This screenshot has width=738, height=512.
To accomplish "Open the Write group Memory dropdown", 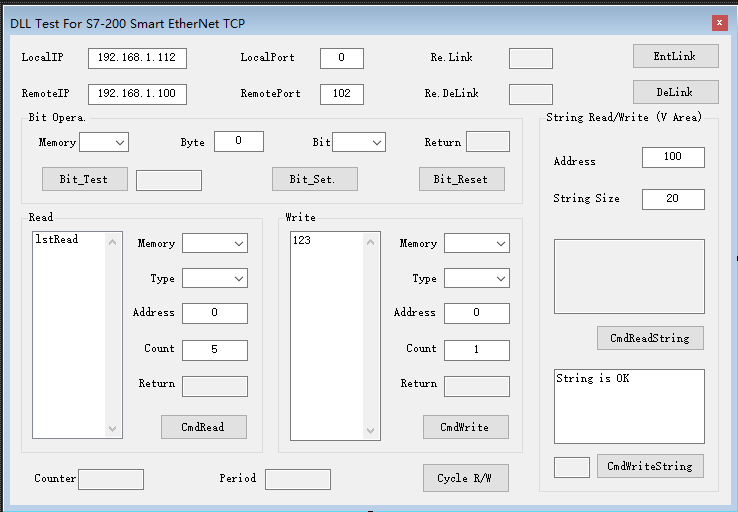I will pyautogui.click(x=477, y=243).
